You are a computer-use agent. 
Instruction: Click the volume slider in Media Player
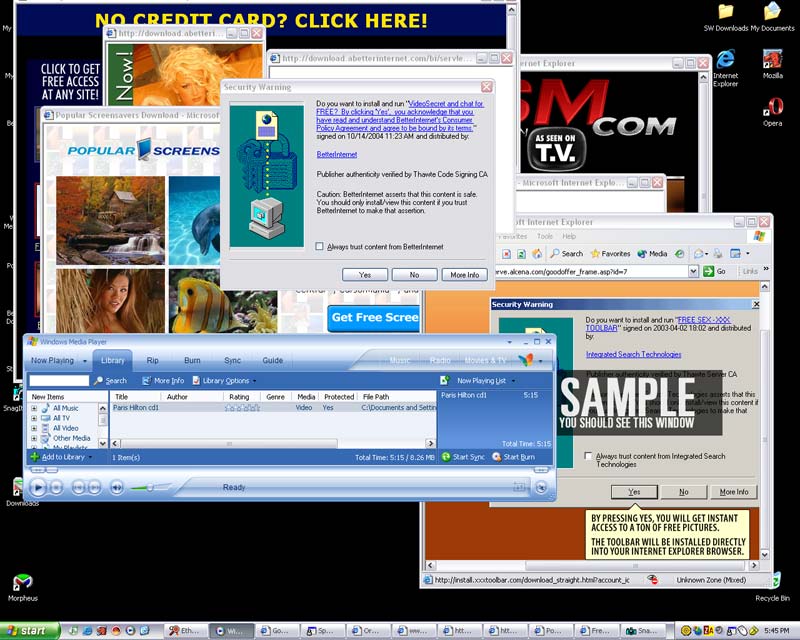coord(148,488)
